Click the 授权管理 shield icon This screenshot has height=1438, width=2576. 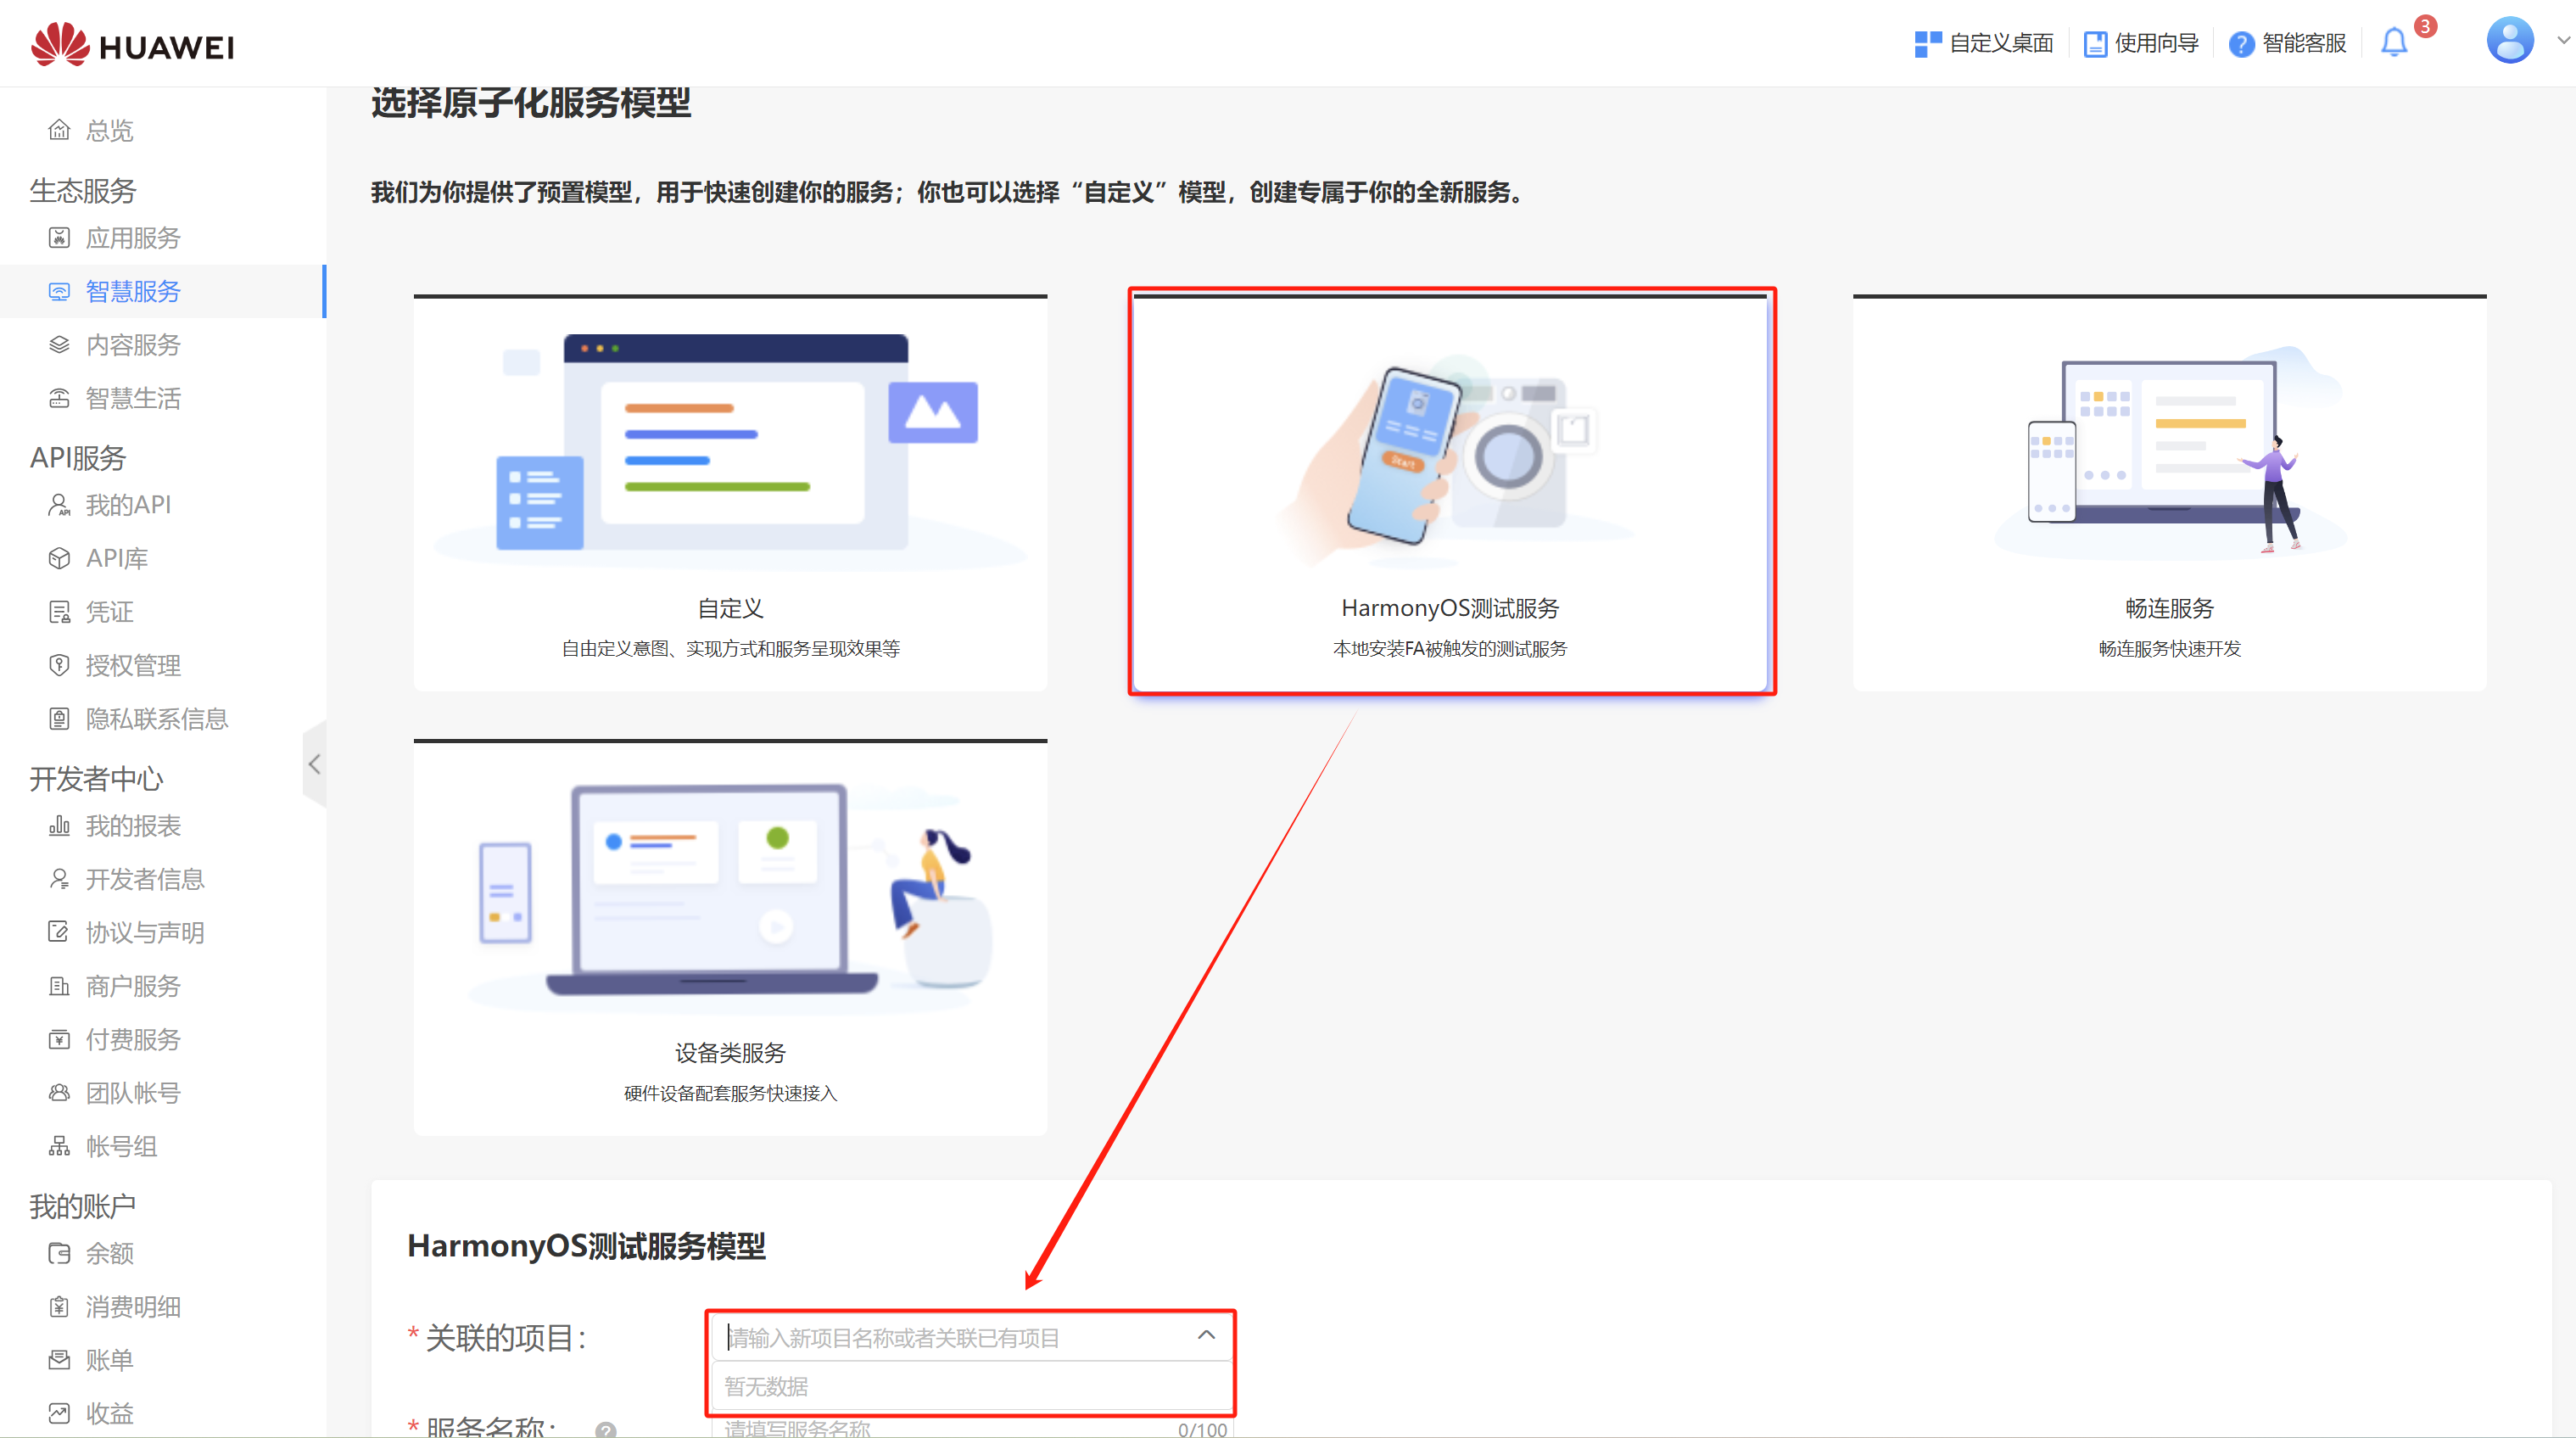point(60,665)
